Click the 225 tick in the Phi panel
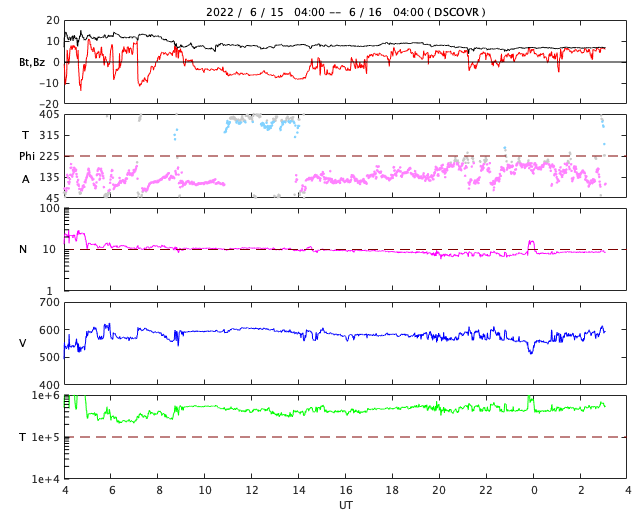640x512 pixels. point(49,156)
